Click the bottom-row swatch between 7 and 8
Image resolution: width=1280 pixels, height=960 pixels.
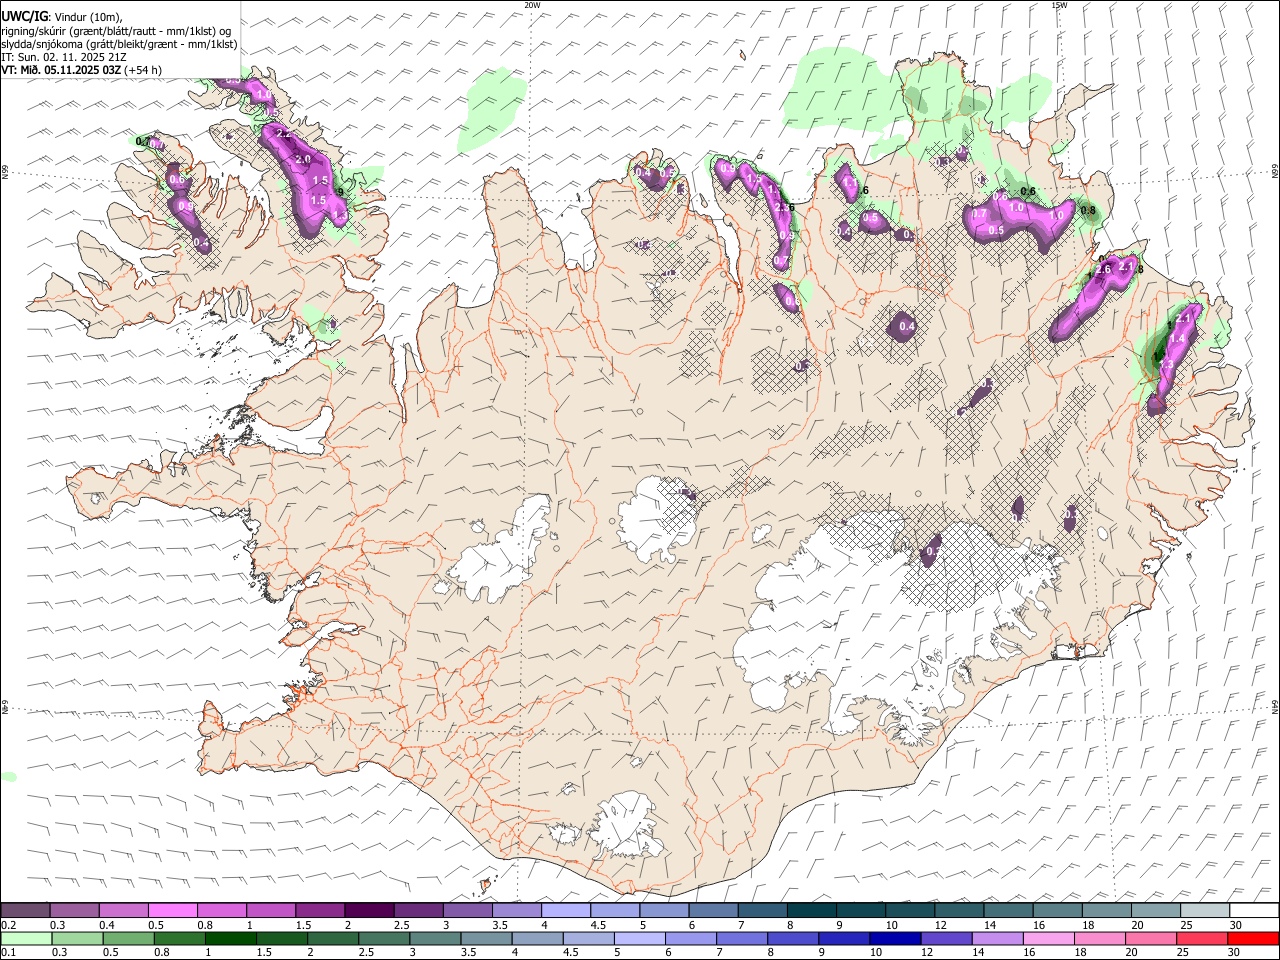pyautogui.click(x=741, y=938)
